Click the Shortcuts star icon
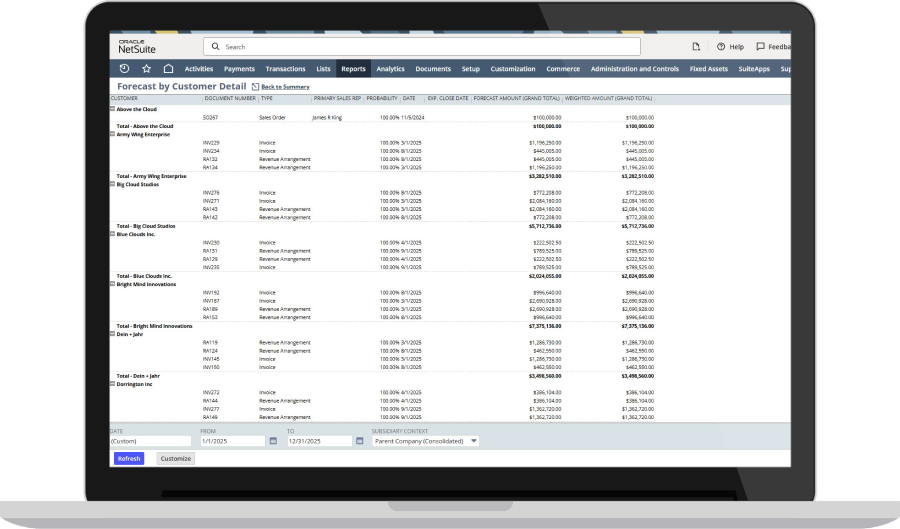The width and height of the screenshot is (900, 529). pos(146,69)
